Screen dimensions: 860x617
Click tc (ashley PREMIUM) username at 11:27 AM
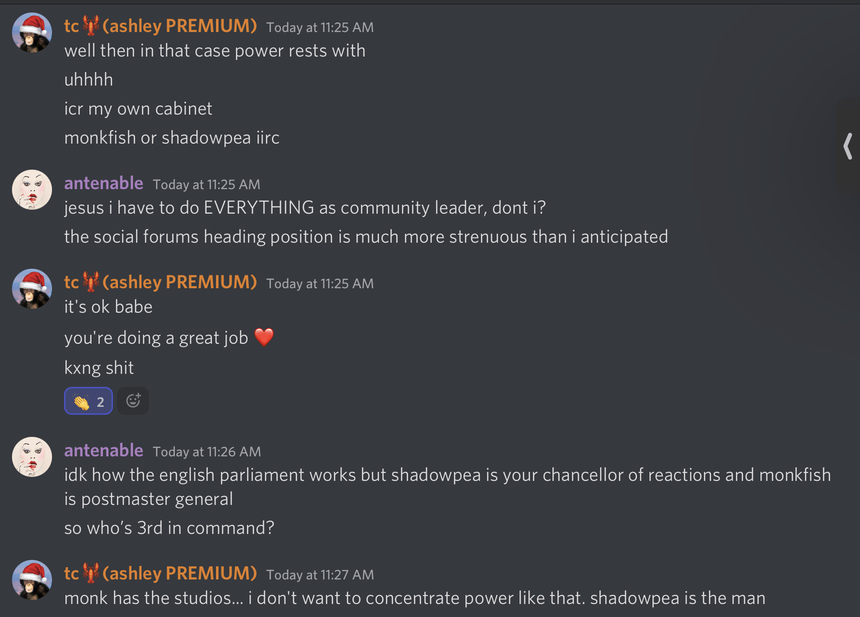pos(160,573)
